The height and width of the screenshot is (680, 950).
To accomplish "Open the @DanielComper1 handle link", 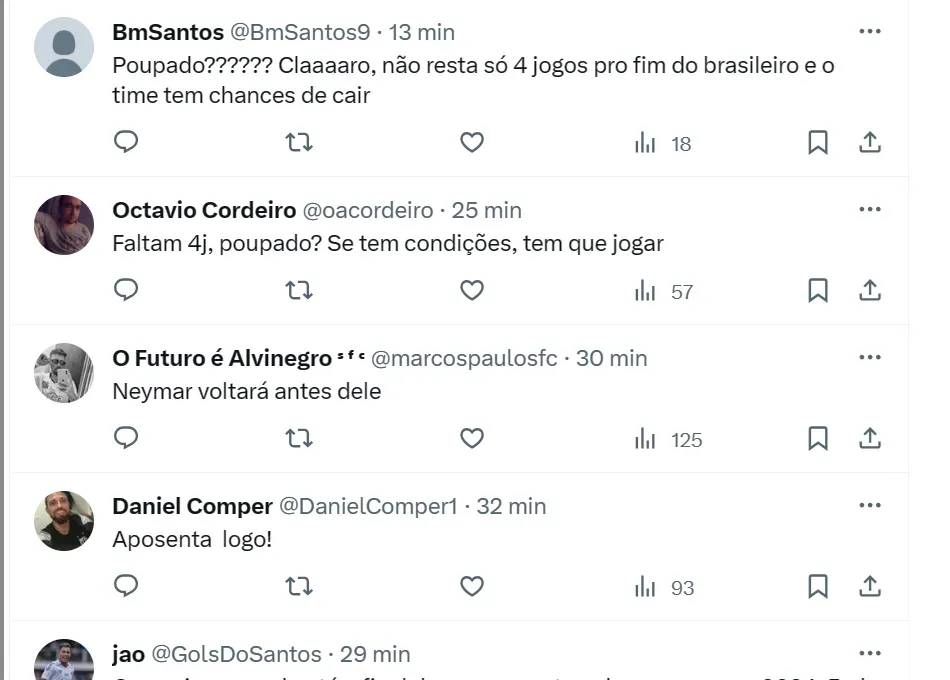I will coord(367,506).
